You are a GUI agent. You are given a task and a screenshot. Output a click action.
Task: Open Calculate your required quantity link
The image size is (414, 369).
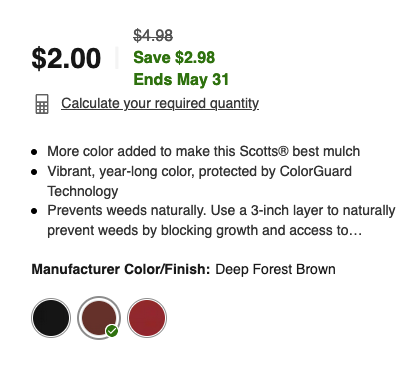pos(160,104)
